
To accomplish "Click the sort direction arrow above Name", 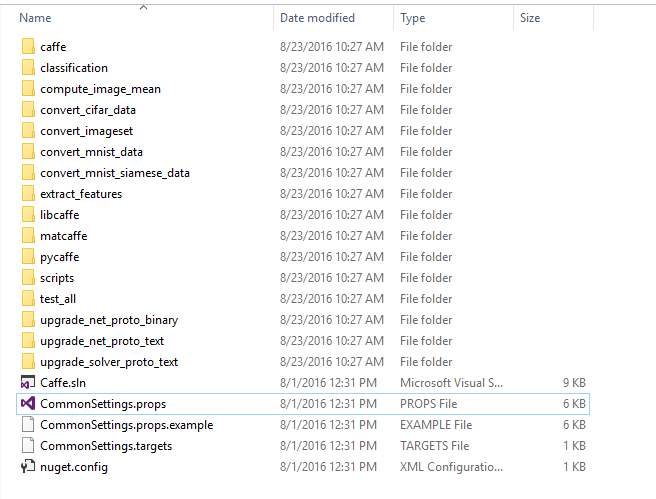I will tap(144, 7).
